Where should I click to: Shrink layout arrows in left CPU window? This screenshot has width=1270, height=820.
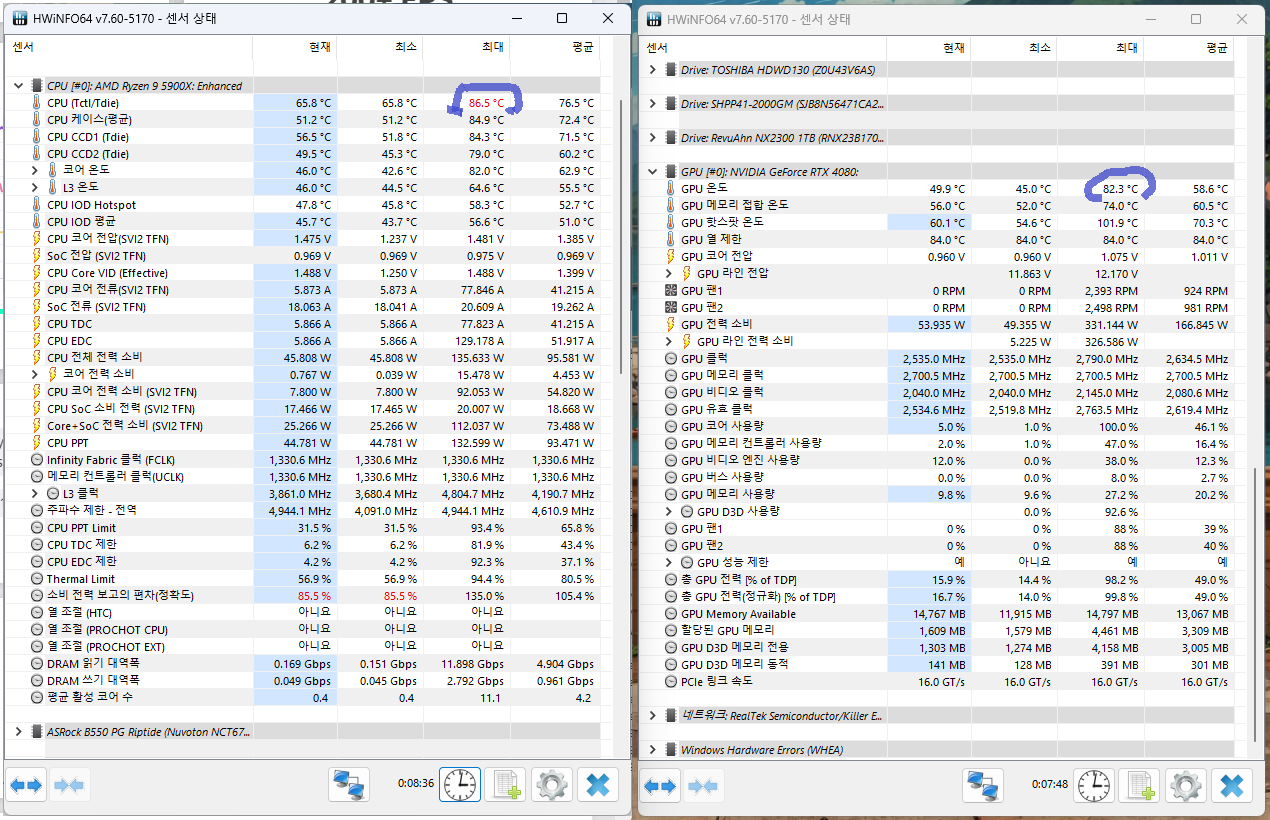[x=69, y=785]
